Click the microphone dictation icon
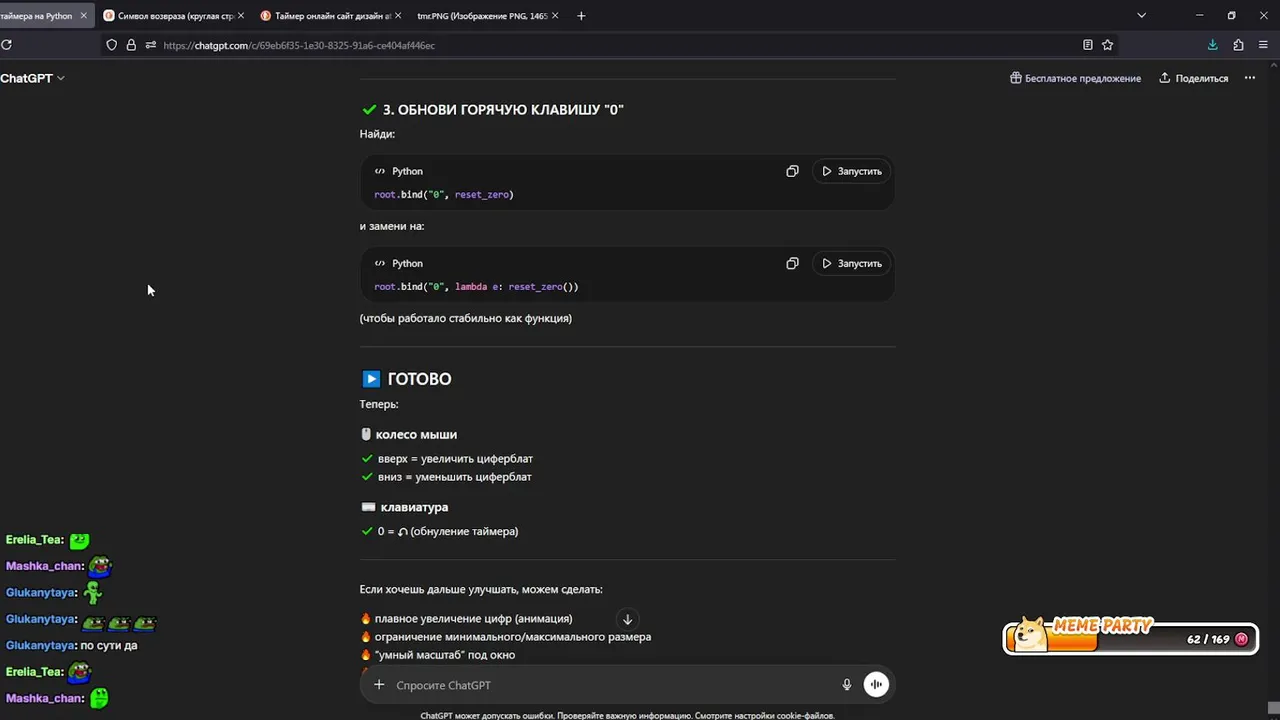 [x=847, y=685]
